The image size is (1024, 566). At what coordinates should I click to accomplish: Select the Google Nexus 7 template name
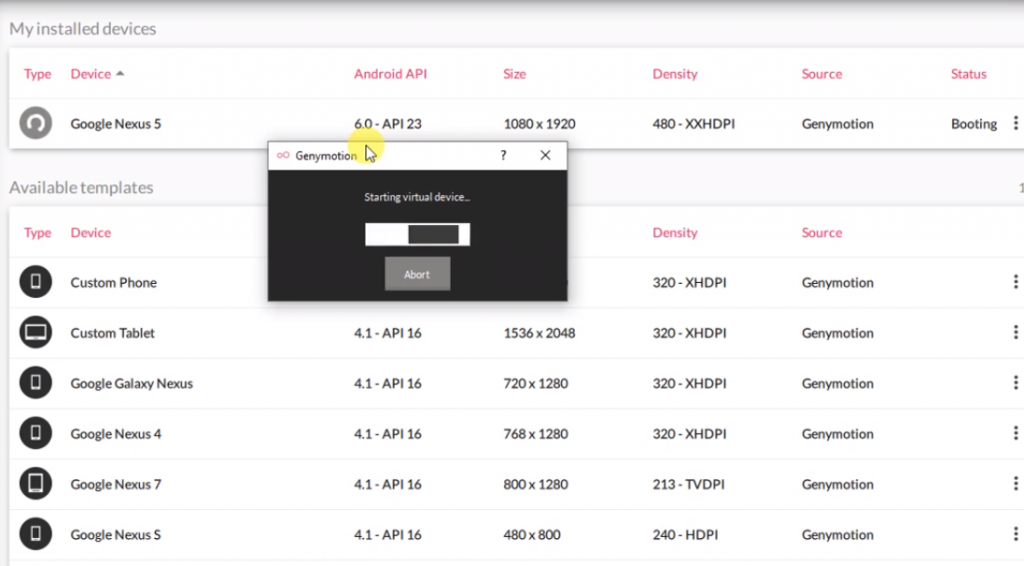pyautogui.click(x=116, y=484)
